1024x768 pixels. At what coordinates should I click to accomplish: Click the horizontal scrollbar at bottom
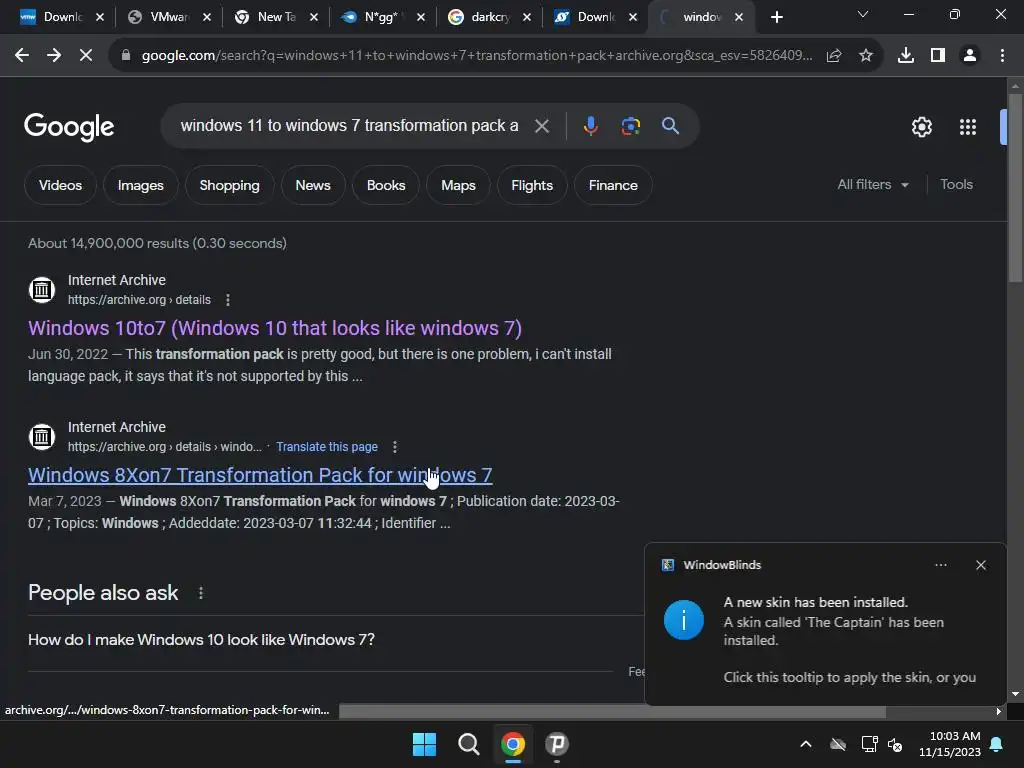(x=612, y=711)
